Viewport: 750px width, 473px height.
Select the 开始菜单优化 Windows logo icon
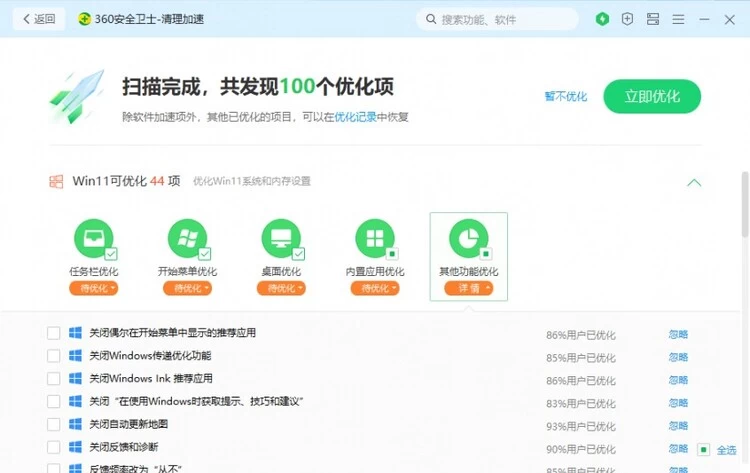(187, 238)
